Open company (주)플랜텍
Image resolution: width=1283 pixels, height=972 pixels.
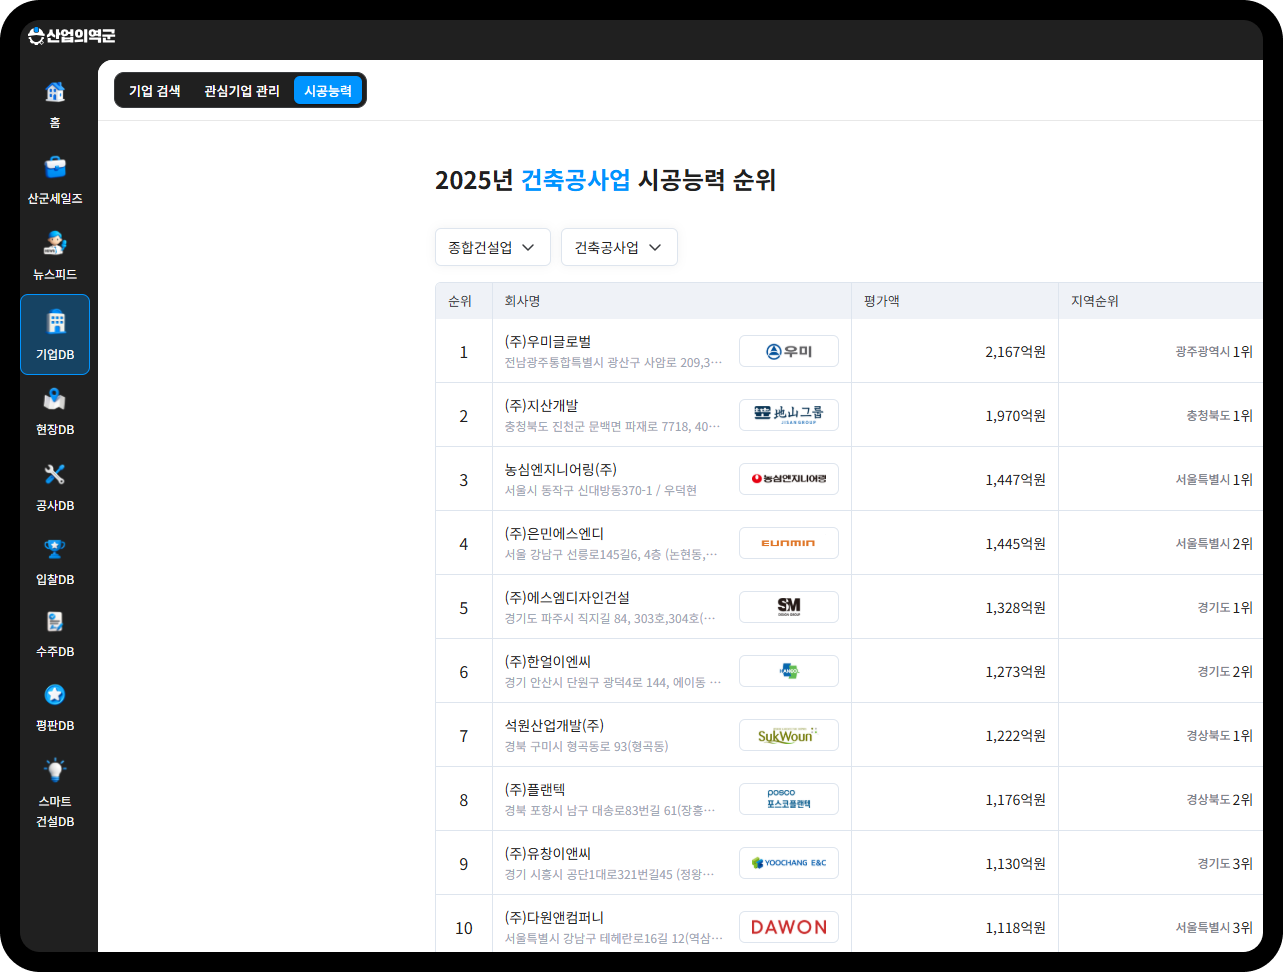click(x=535, y=790)
